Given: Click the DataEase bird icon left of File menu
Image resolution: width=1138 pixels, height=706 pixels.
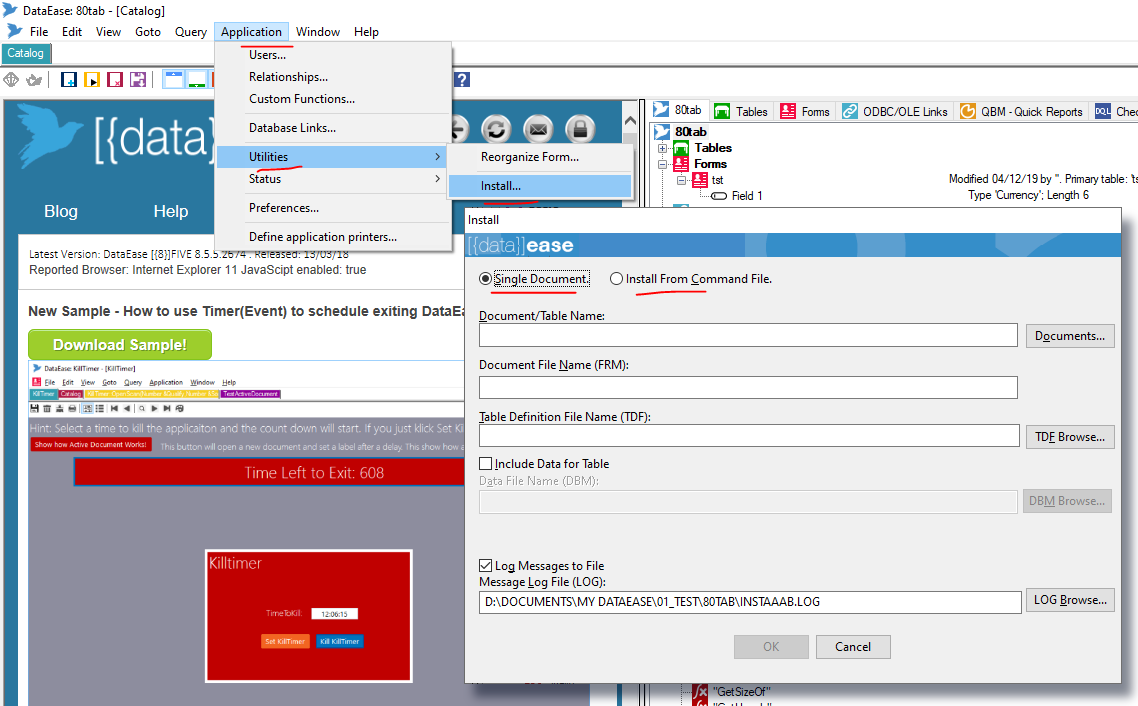Looking at the screenshot, I should coord(15,31).
